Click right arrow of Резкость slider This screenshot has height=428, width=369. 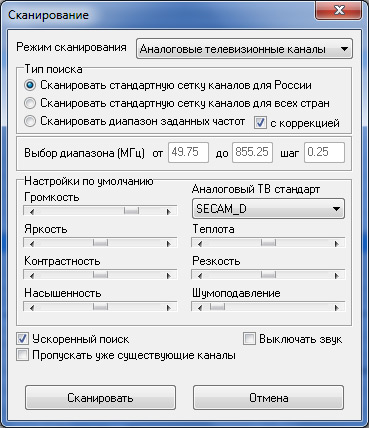tap(337, 276)
